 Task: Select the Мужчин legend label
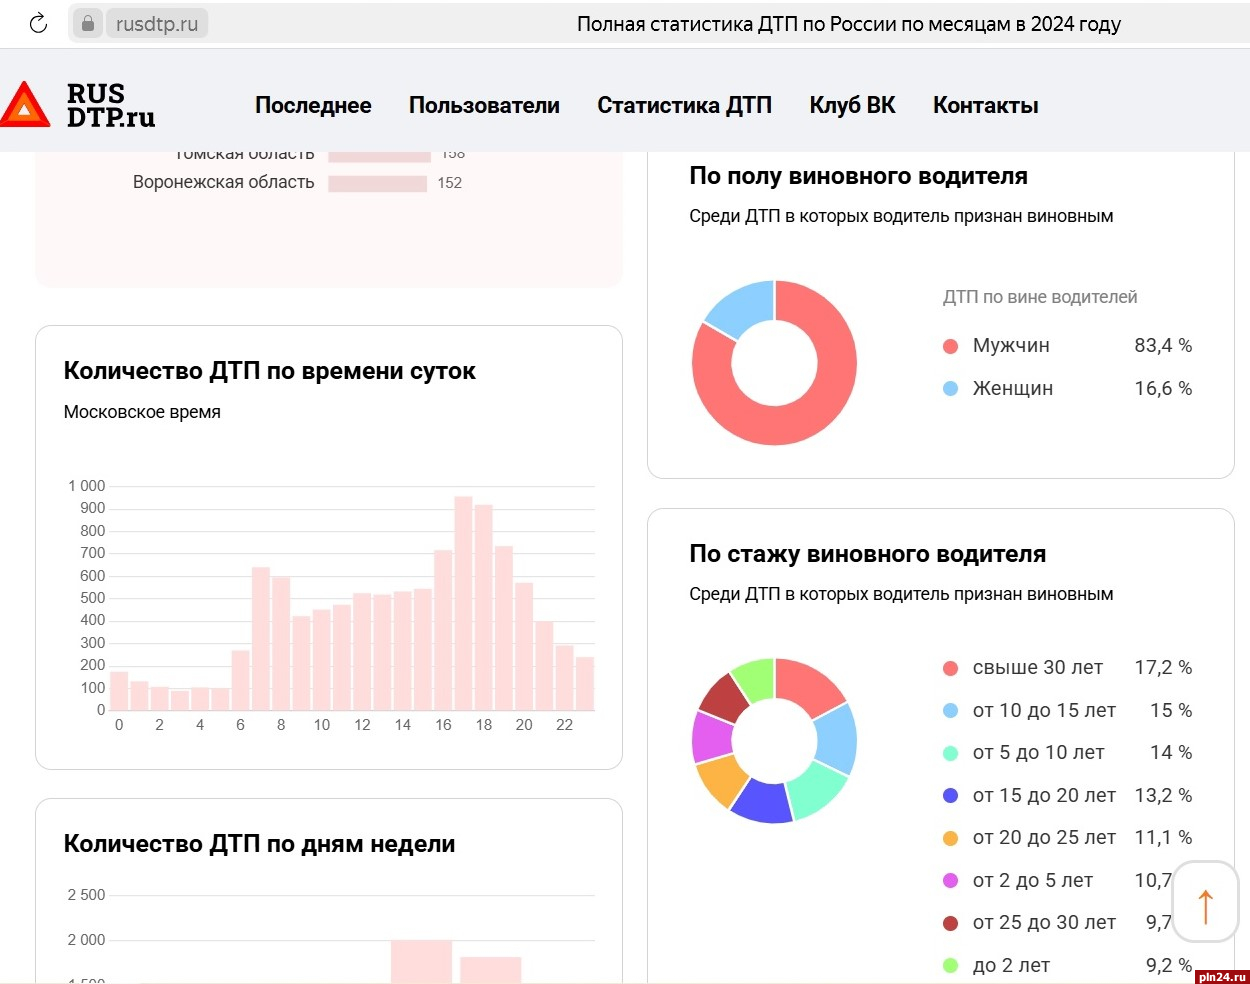point(1011,346)
